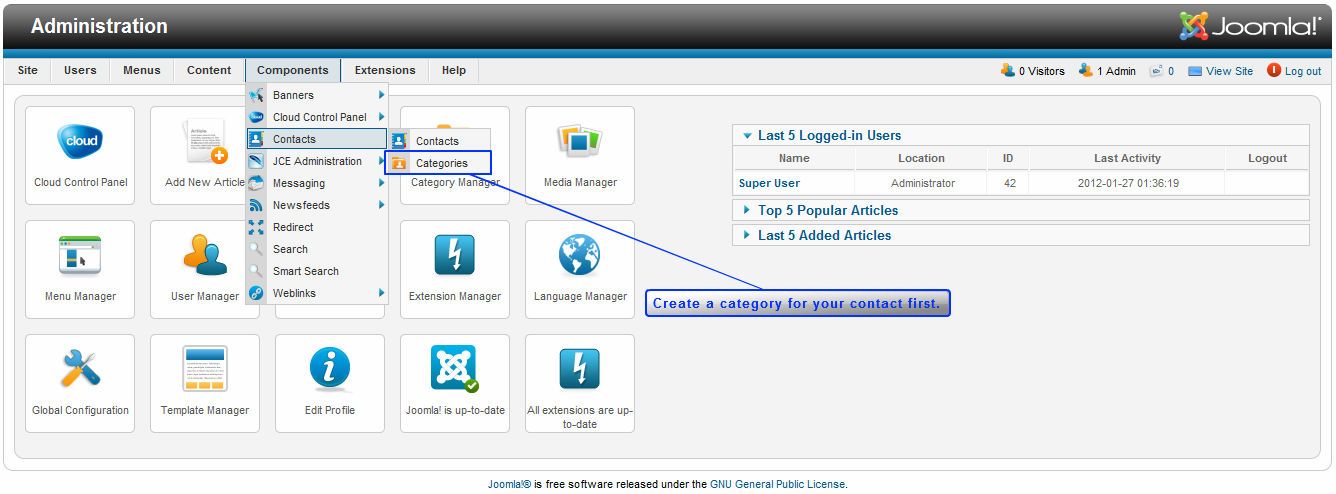Screen dimensions: 1336x494
Task: Click the Redirect menu icon
Action: coord(256,227)
